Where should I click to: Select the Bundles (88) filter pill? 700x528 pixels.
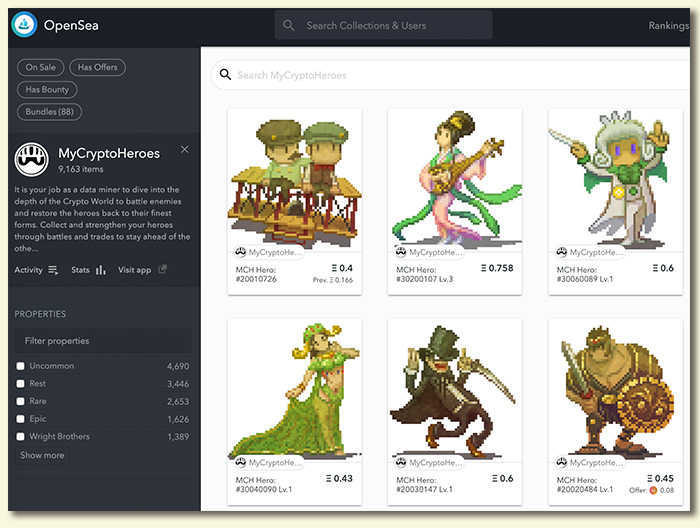tap(49, 112)
